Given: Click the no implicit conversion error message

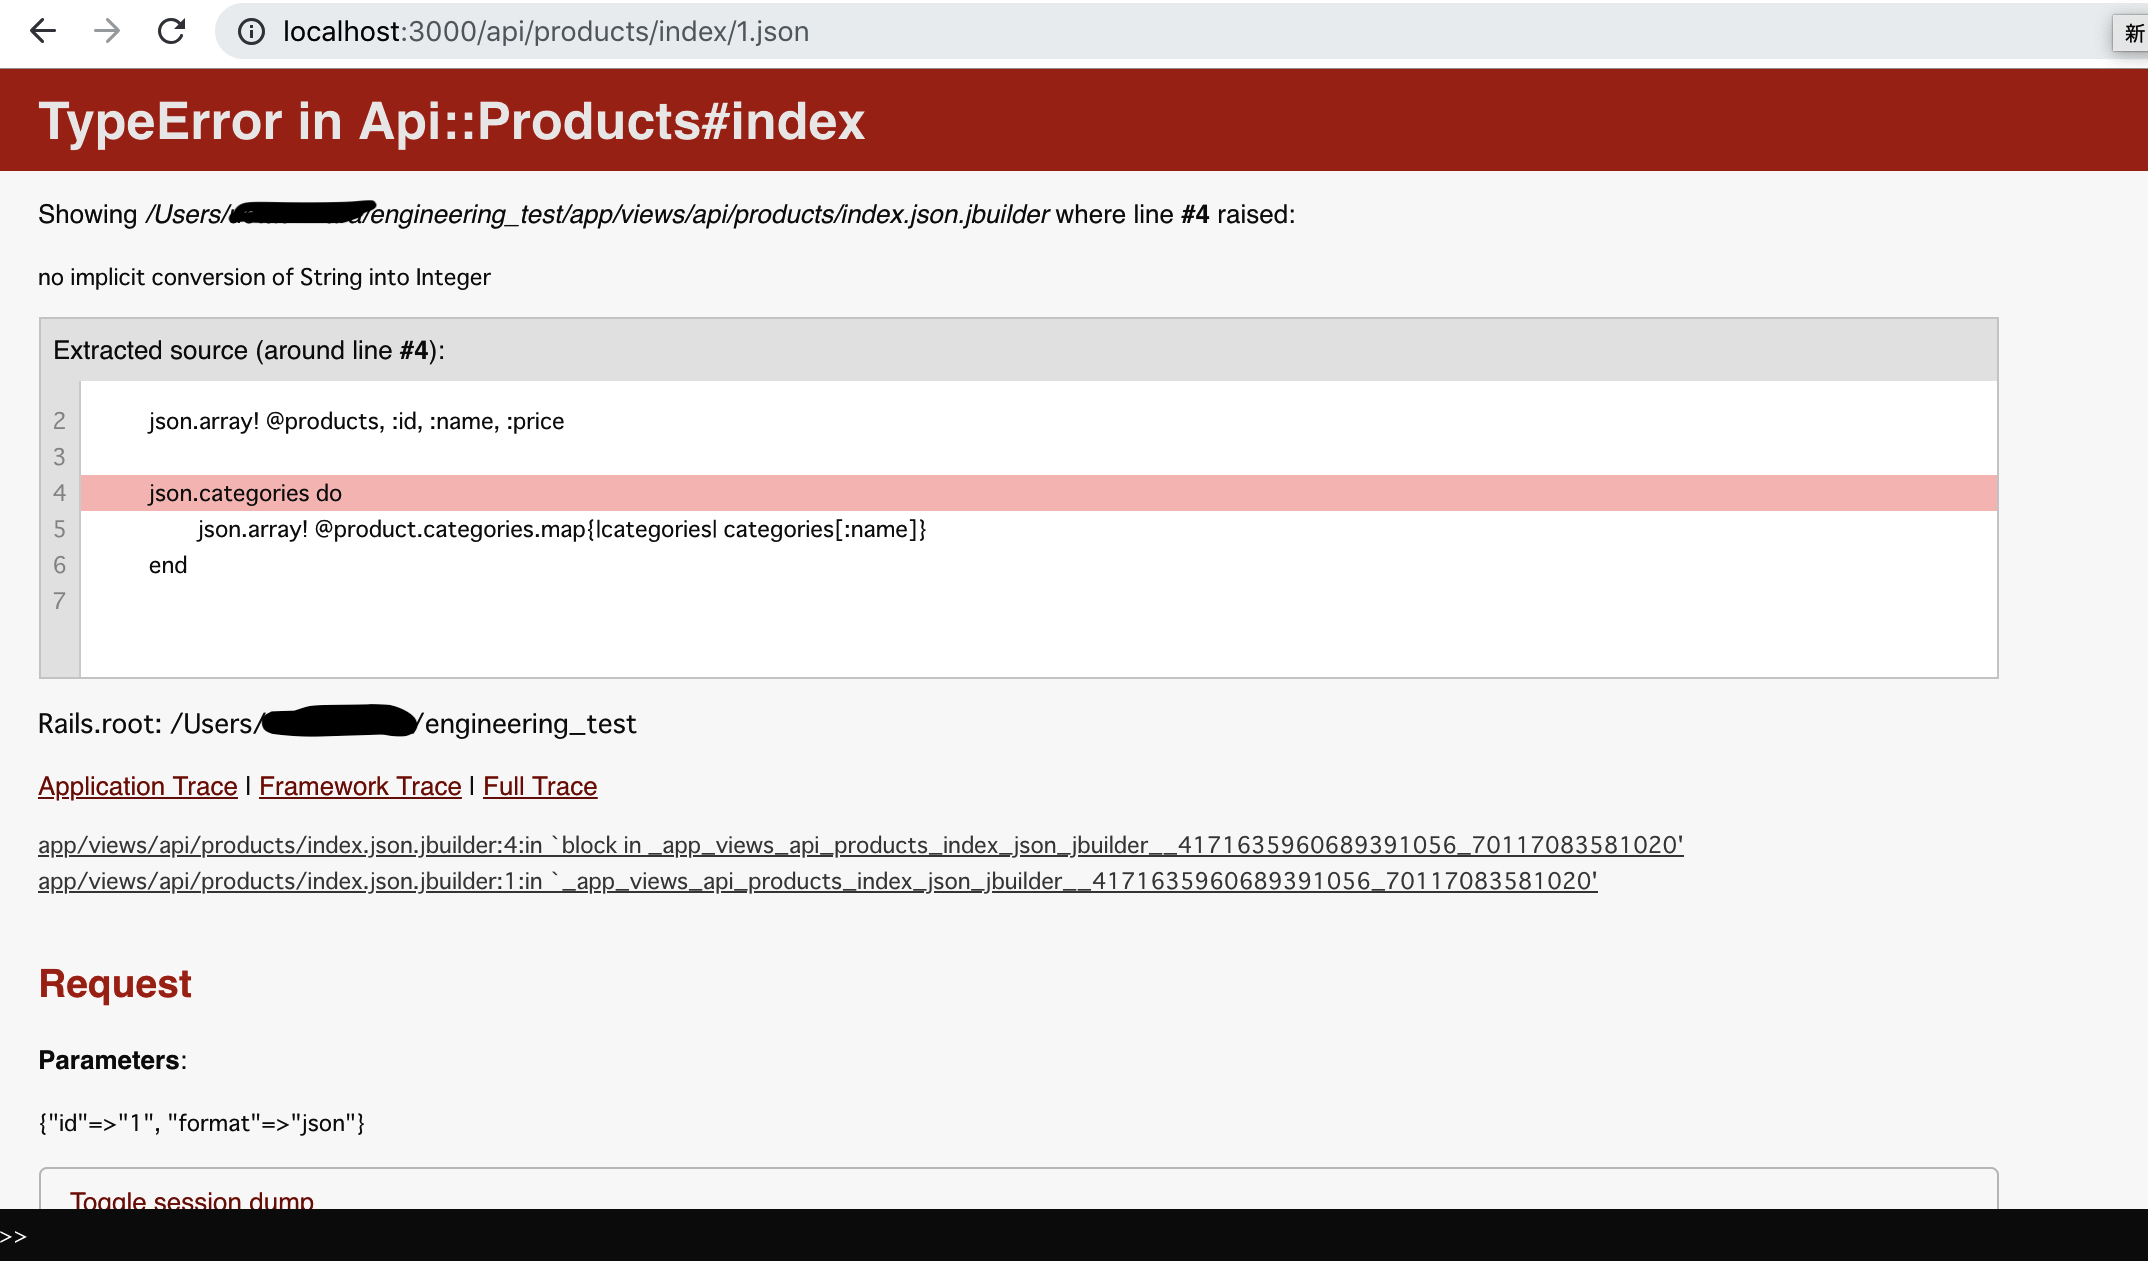Looking at the screenshot, I should (263, 277).
